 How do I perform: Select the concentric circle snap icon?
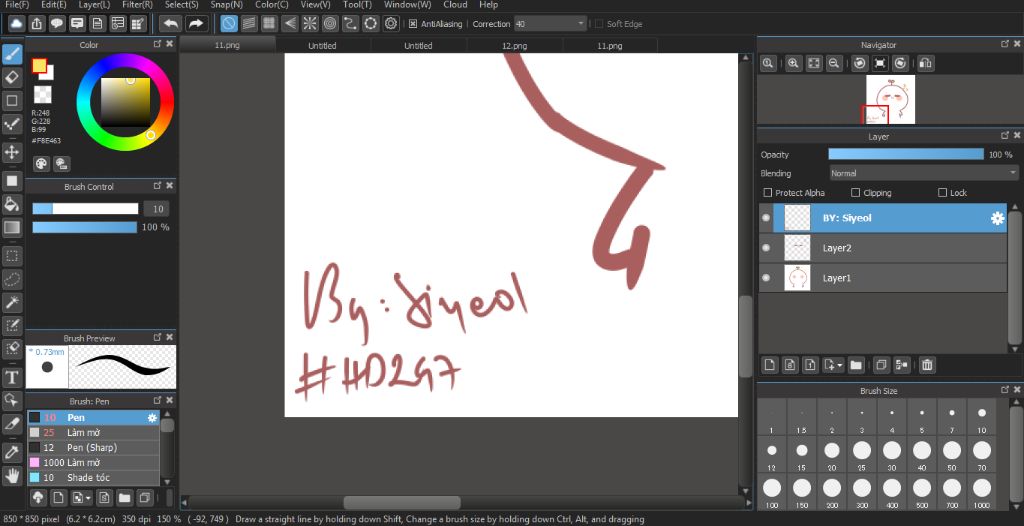pyautogui.click(x=330, y=24)
